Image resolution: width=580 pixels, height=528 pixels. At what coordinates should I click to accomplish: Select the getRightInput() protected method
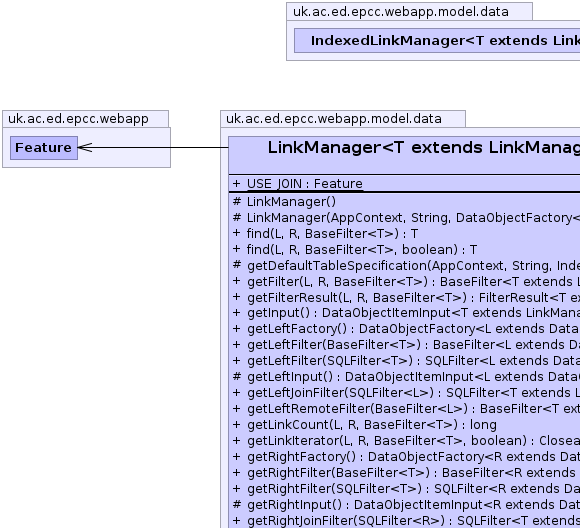tap(406, 505)
